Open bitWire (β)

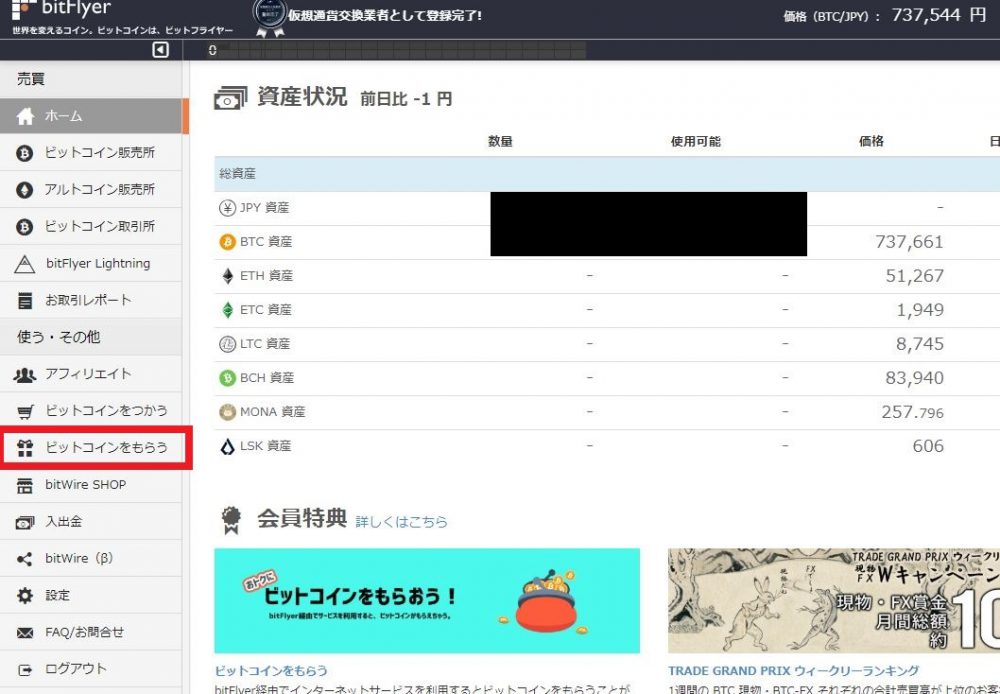[91, 559]
